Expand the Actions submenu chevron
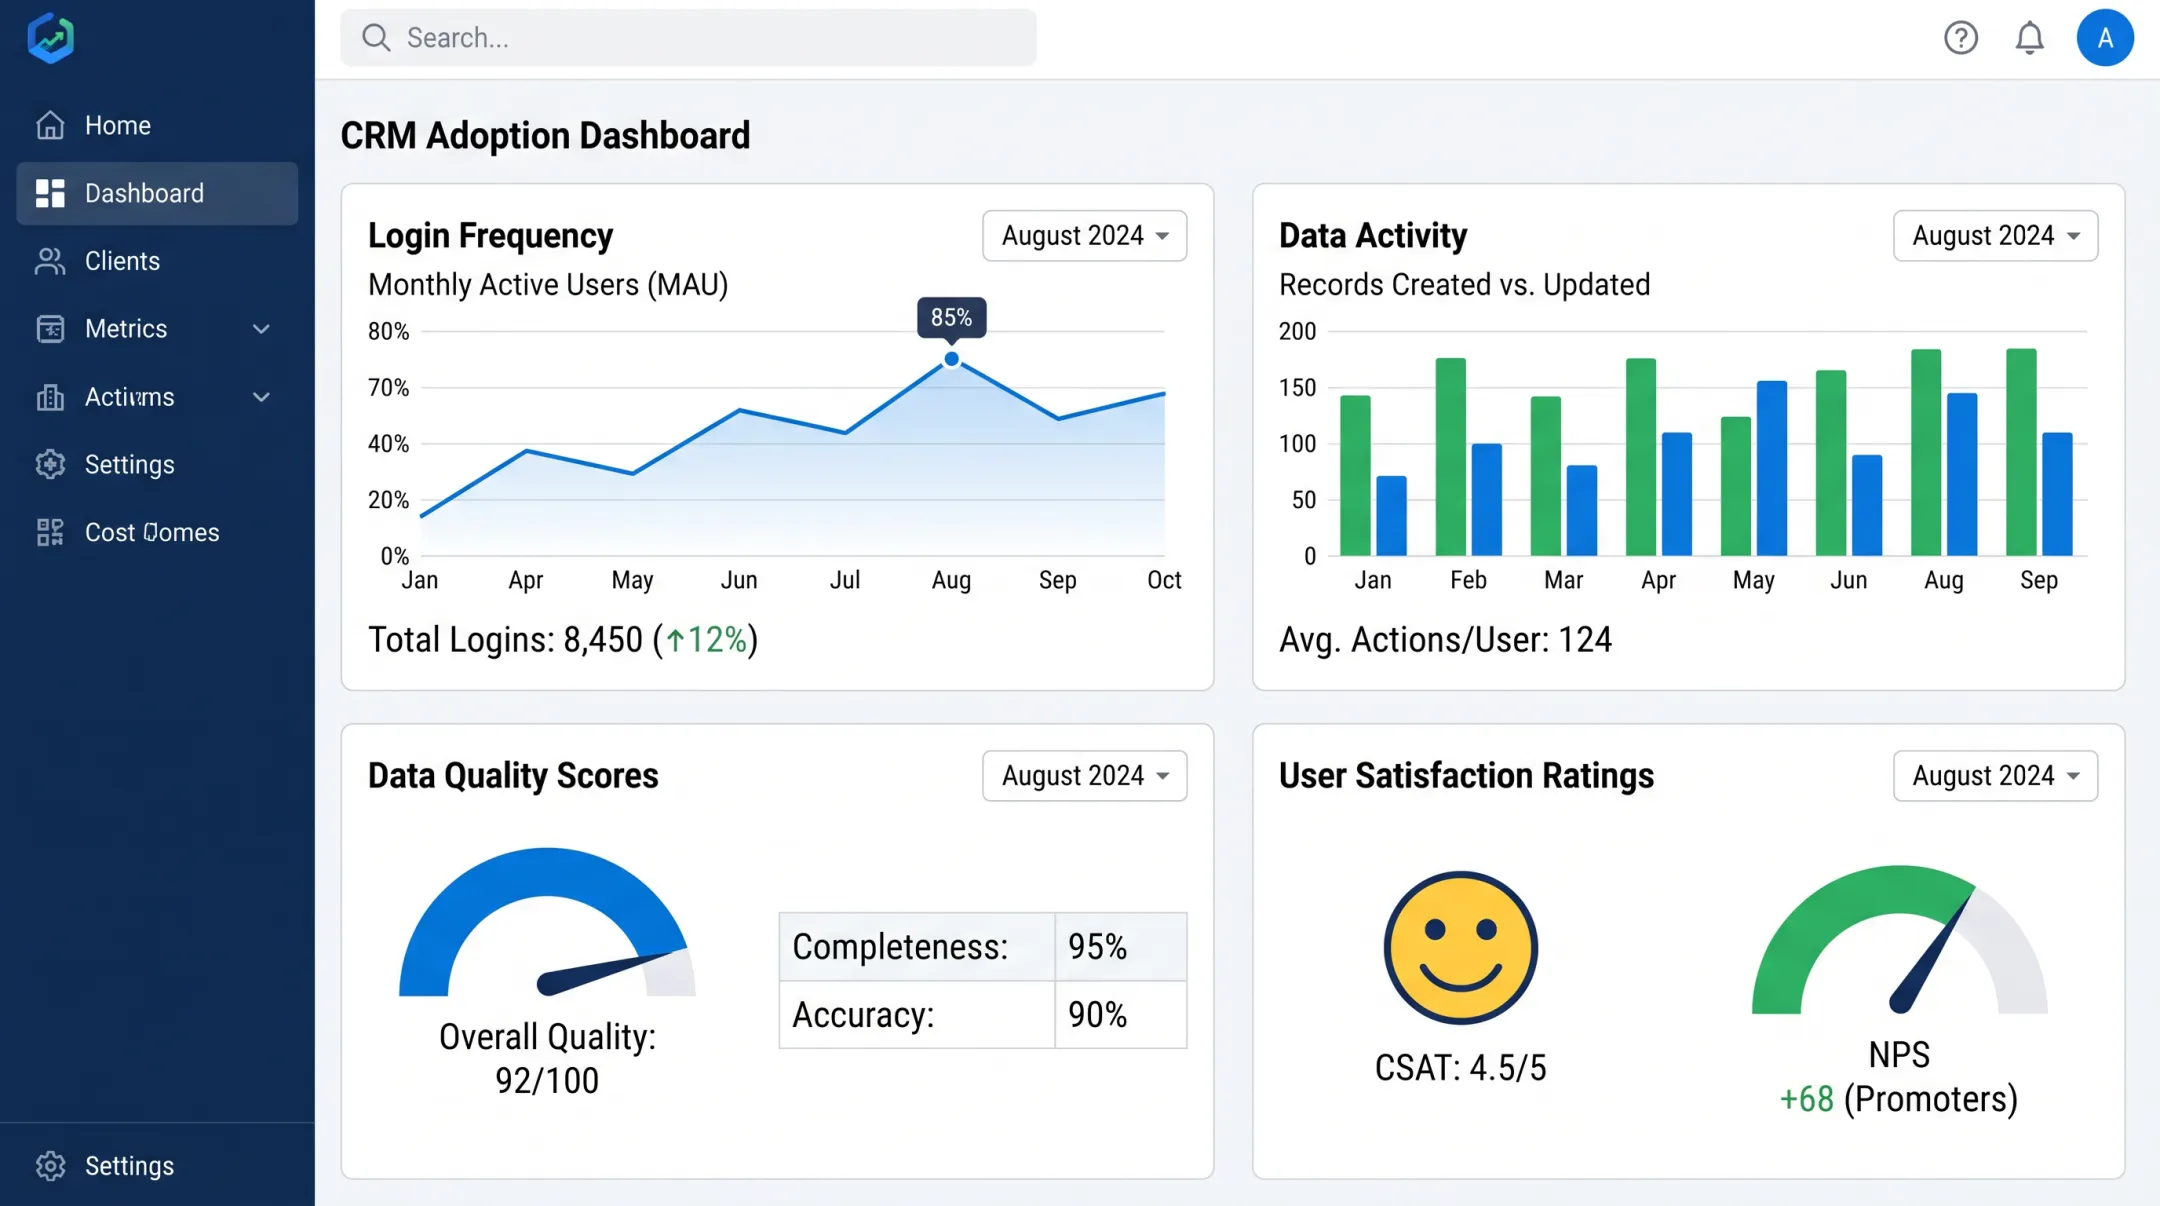 point(261,397)
